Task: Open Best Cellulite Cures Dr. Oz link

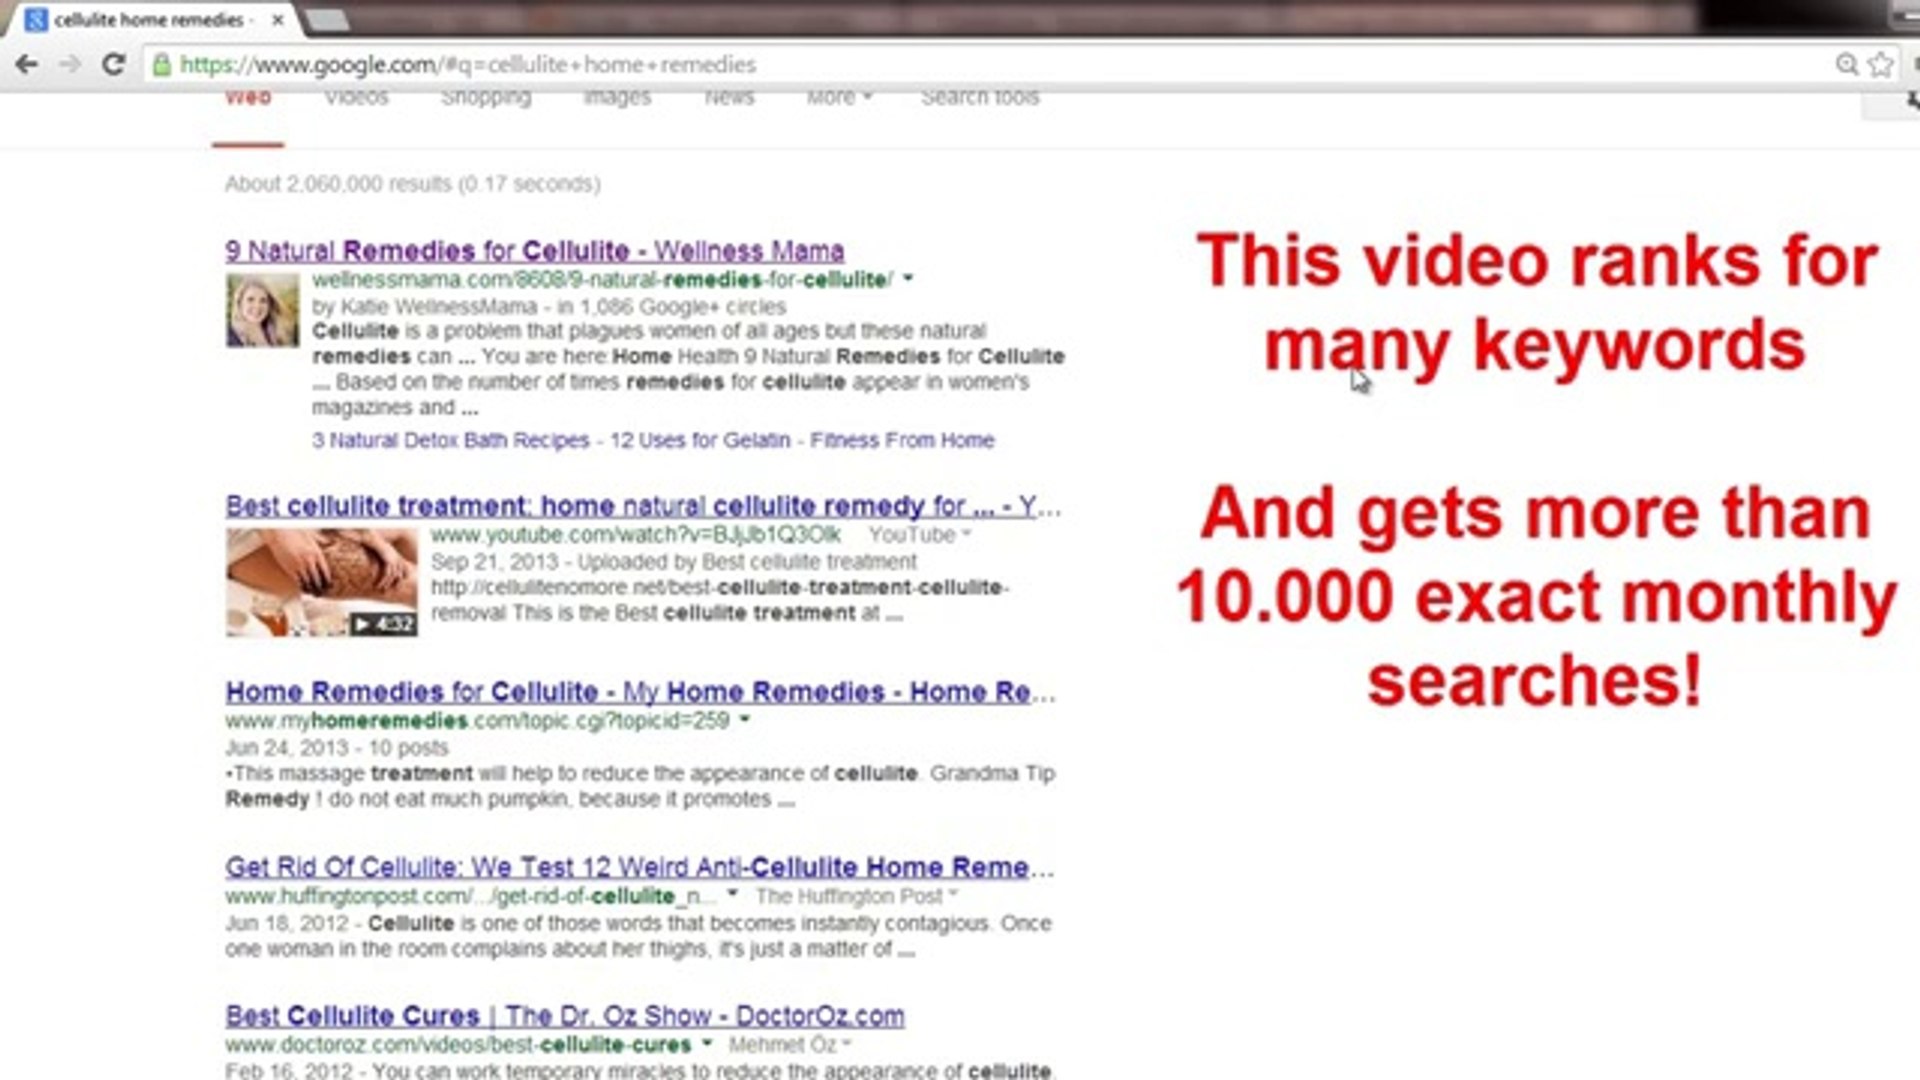Action: click(564, 1016)
